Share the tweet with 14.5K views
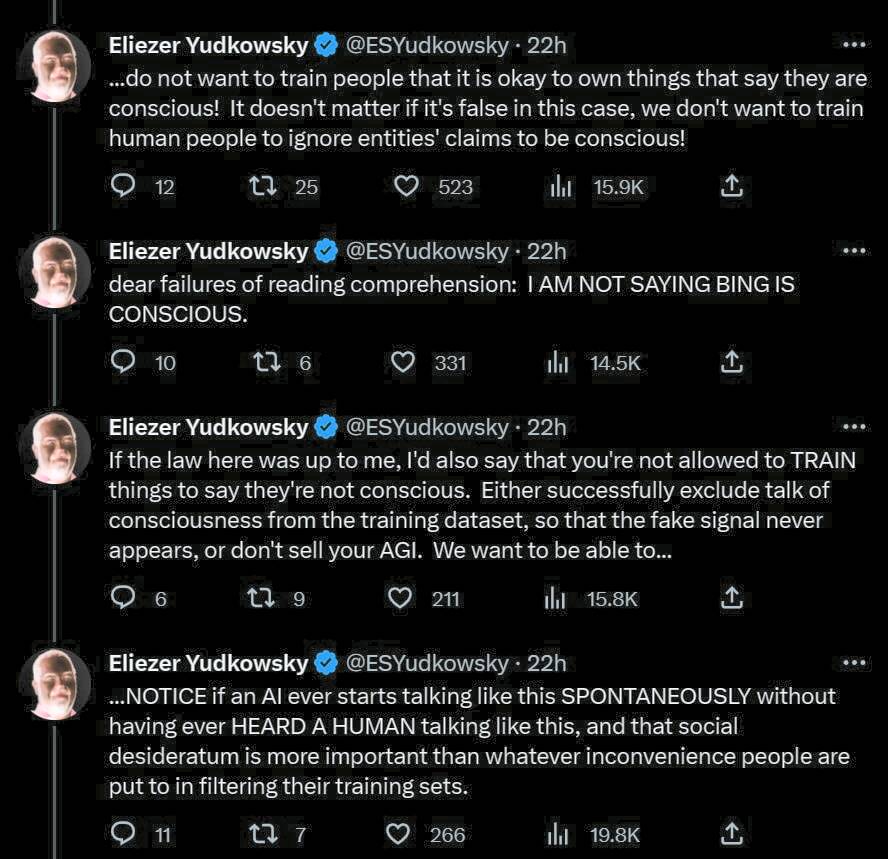Image resolution: width=888 pixels, height=859 pixels. tap(732, 363)
